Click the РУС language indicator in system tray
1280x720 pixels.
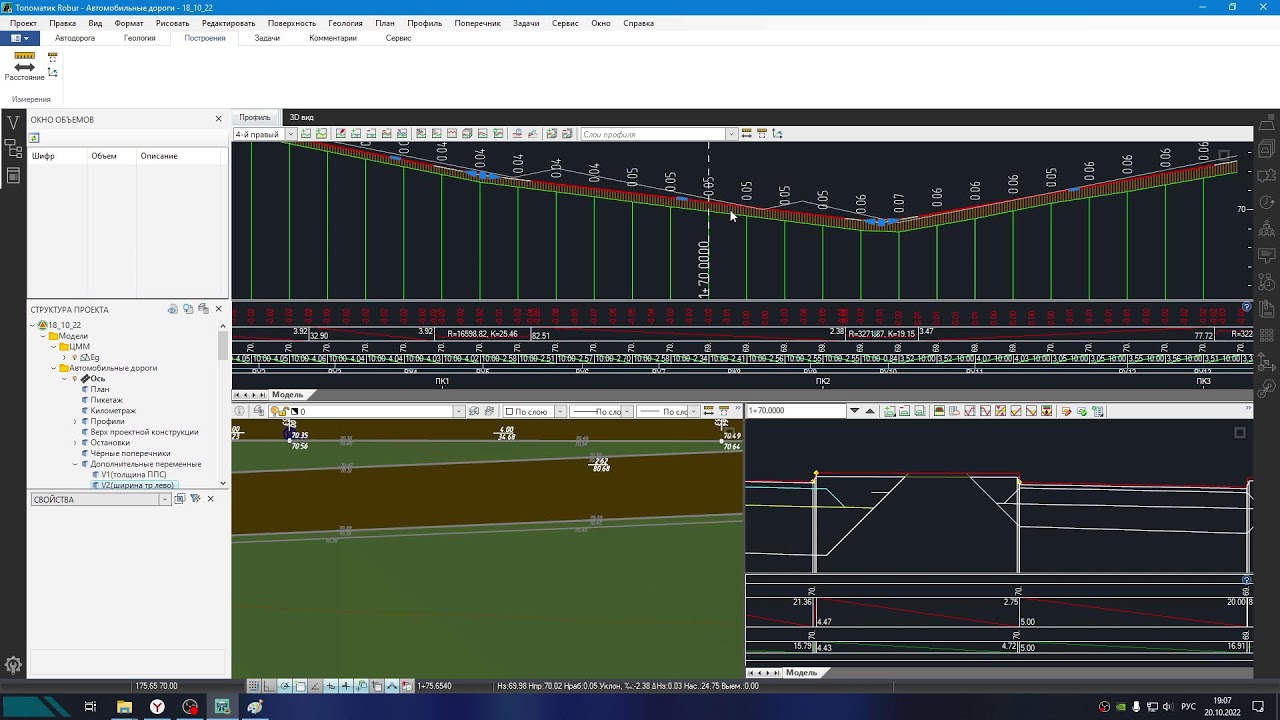point(1190,707)
